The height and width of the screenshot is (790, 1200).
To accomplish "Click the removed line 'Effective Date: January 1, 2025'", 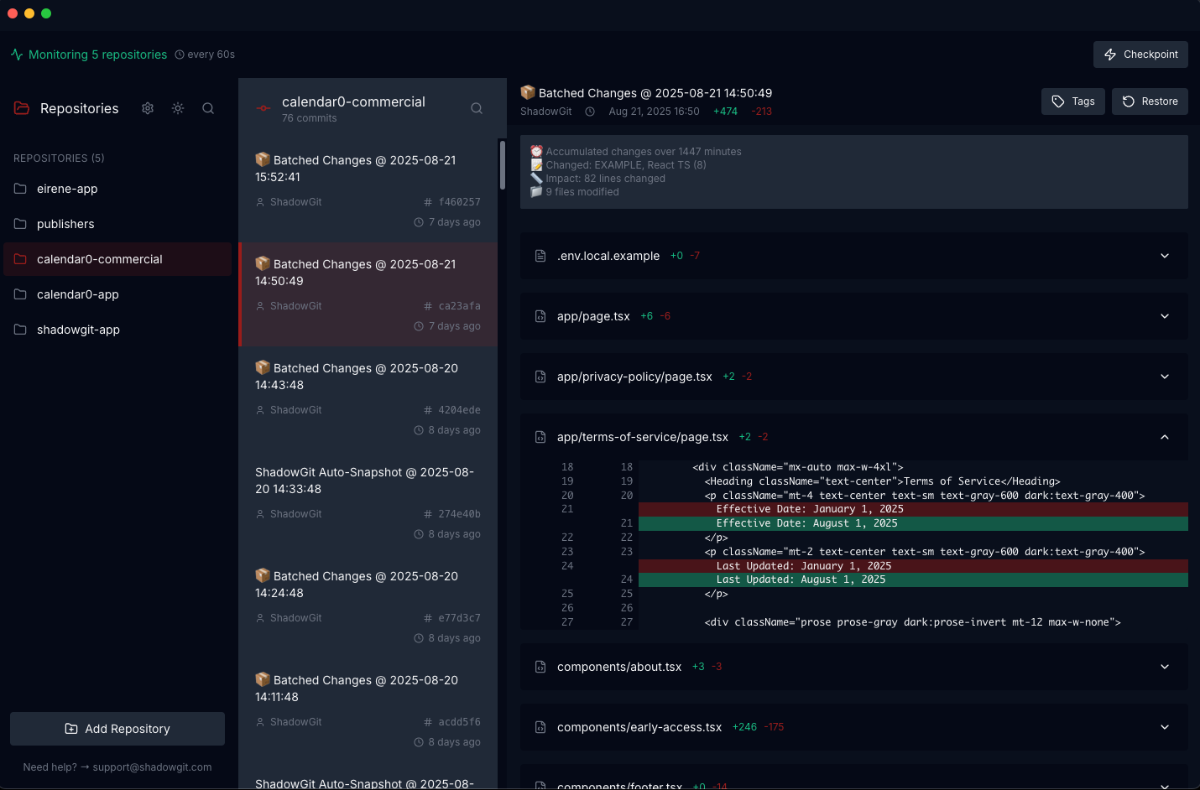I will [913, 509].
